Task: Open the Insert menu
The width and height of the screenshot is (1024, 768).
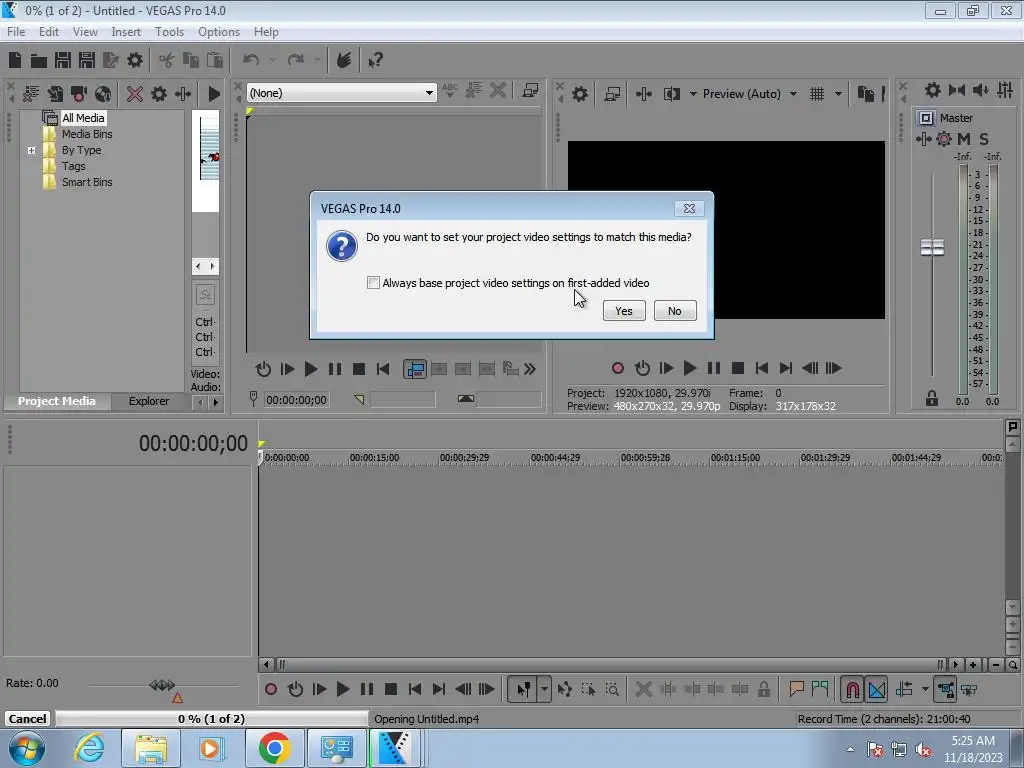Action: pos(125,32)
